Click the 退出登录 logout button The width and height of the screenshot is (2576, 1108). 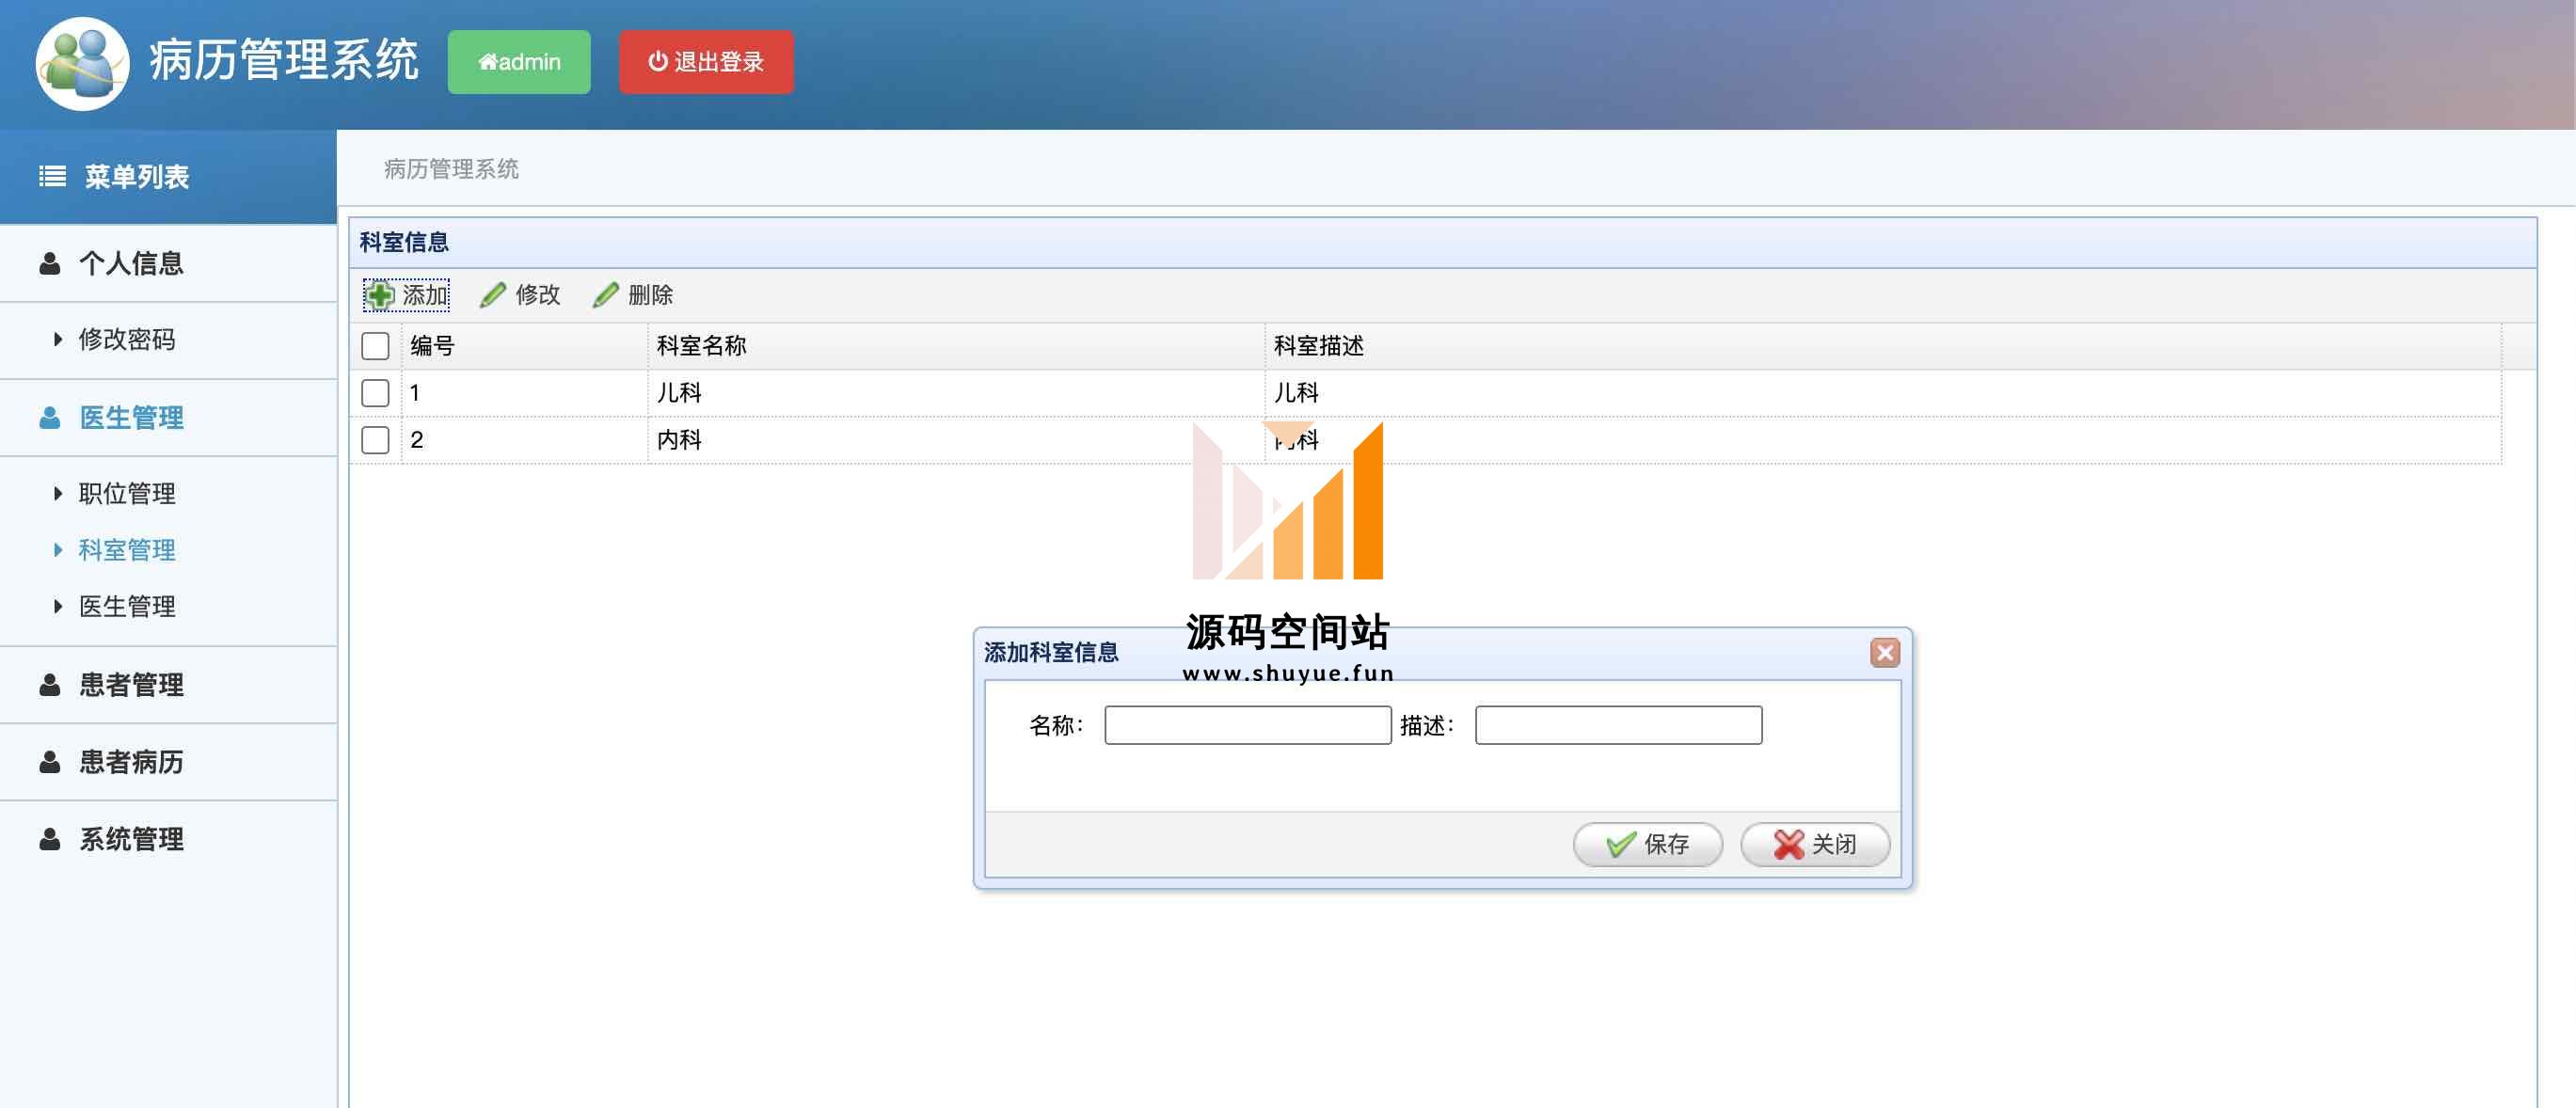(706, 62)
